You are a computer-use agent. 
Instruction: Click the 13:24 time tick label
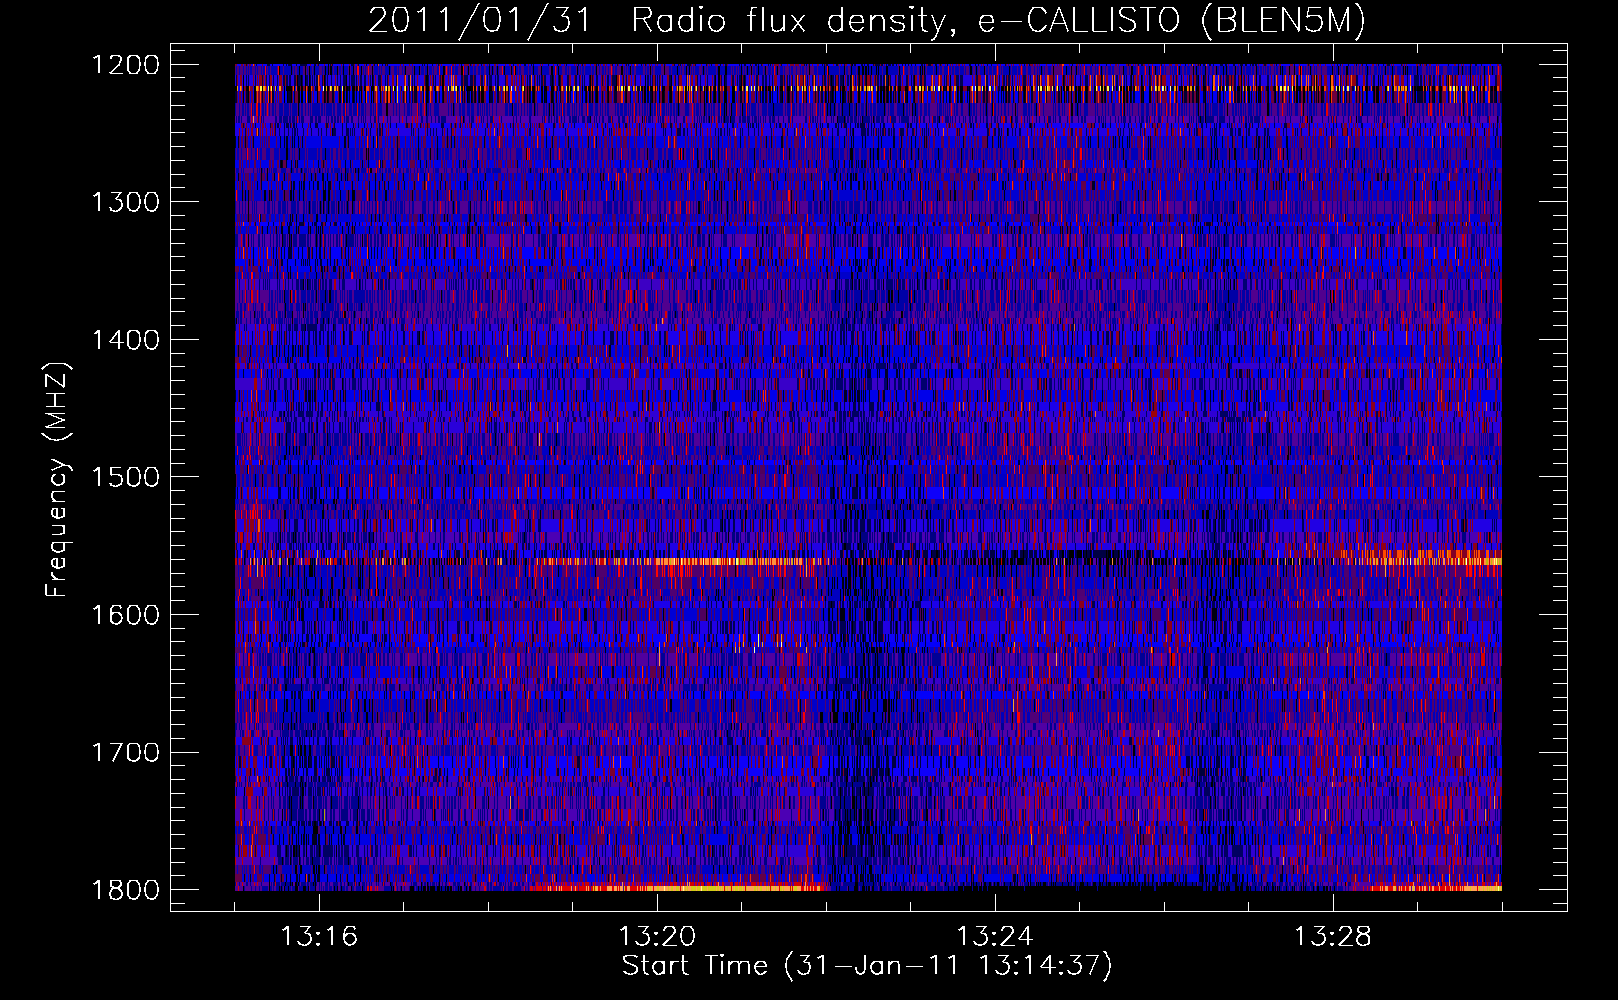click(x=995, y=937)
